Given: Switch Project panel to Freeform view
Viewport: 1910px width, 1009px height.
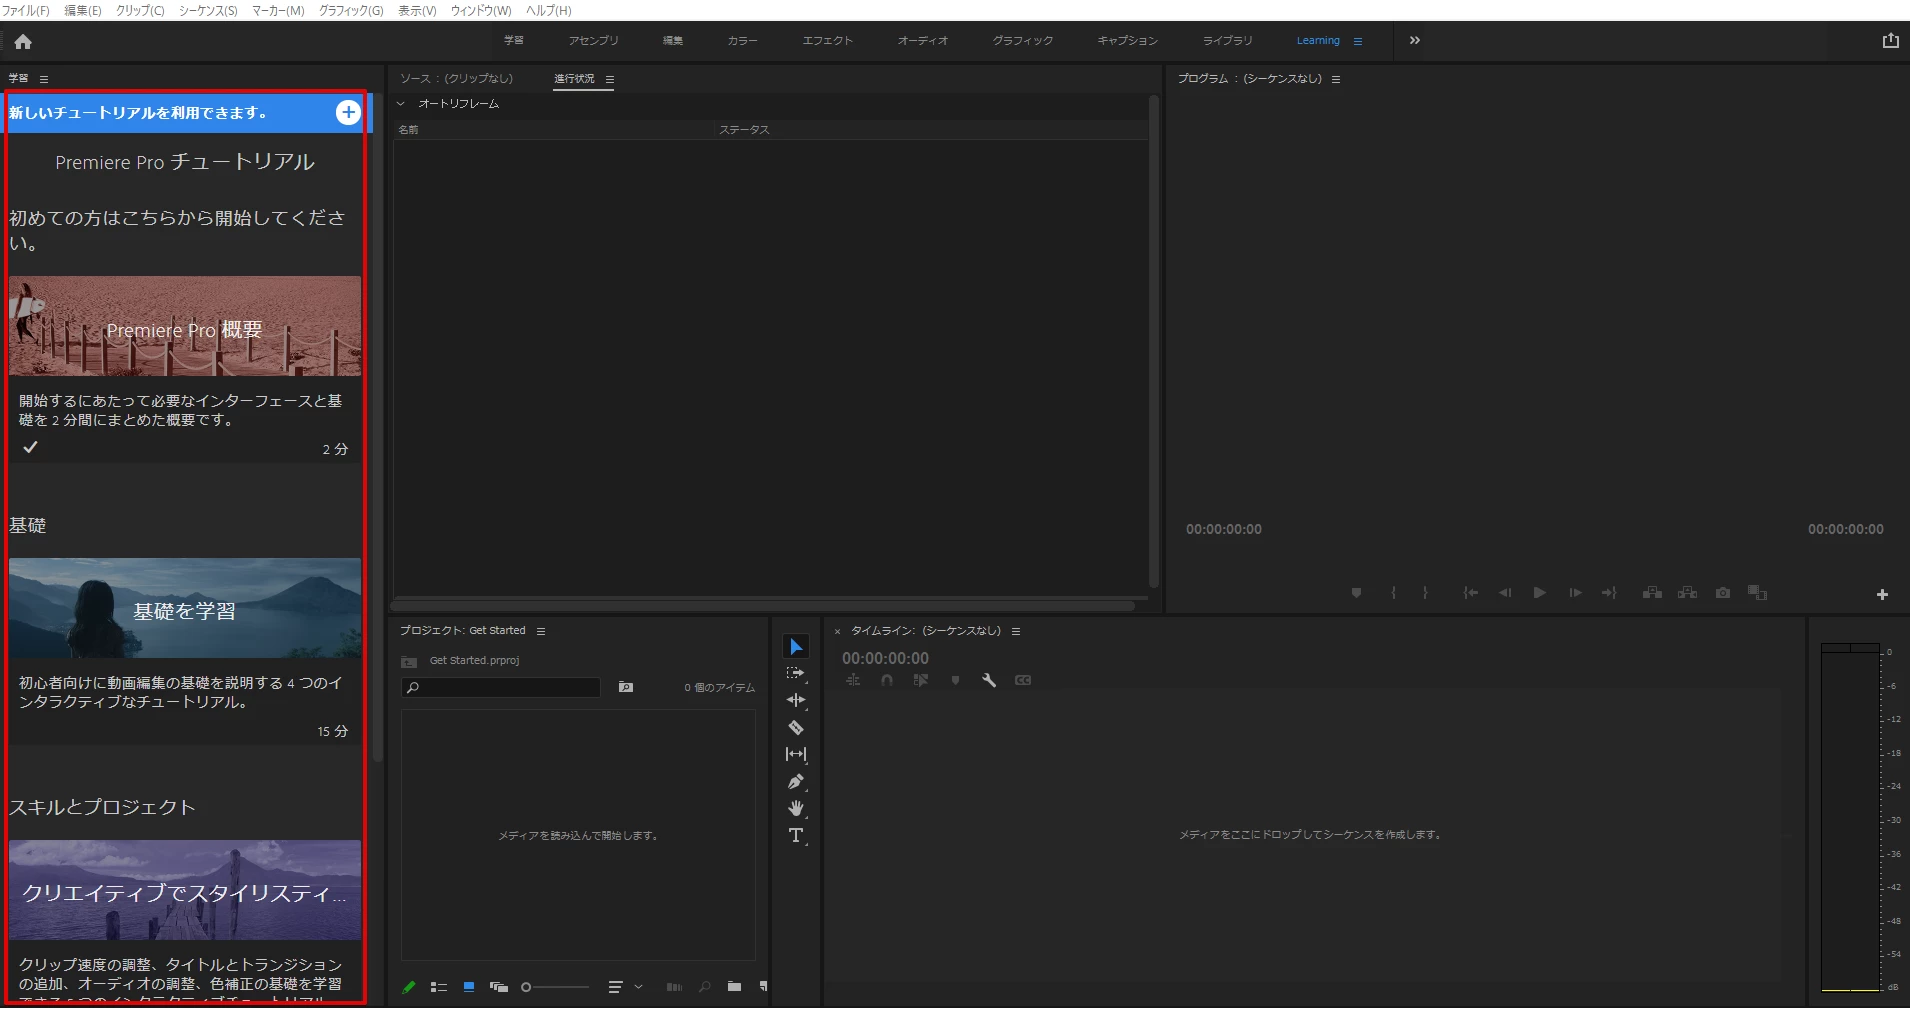Looking at the screenshot, I should (498, 987).
